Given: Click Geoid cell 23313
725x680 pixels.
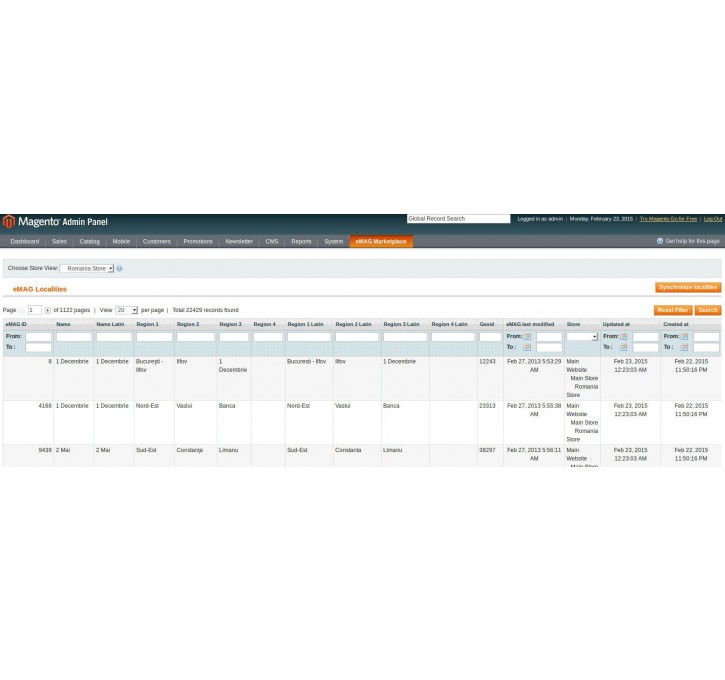Looking at the screenshot, I should pyautogui.click(x=487, y=406).
